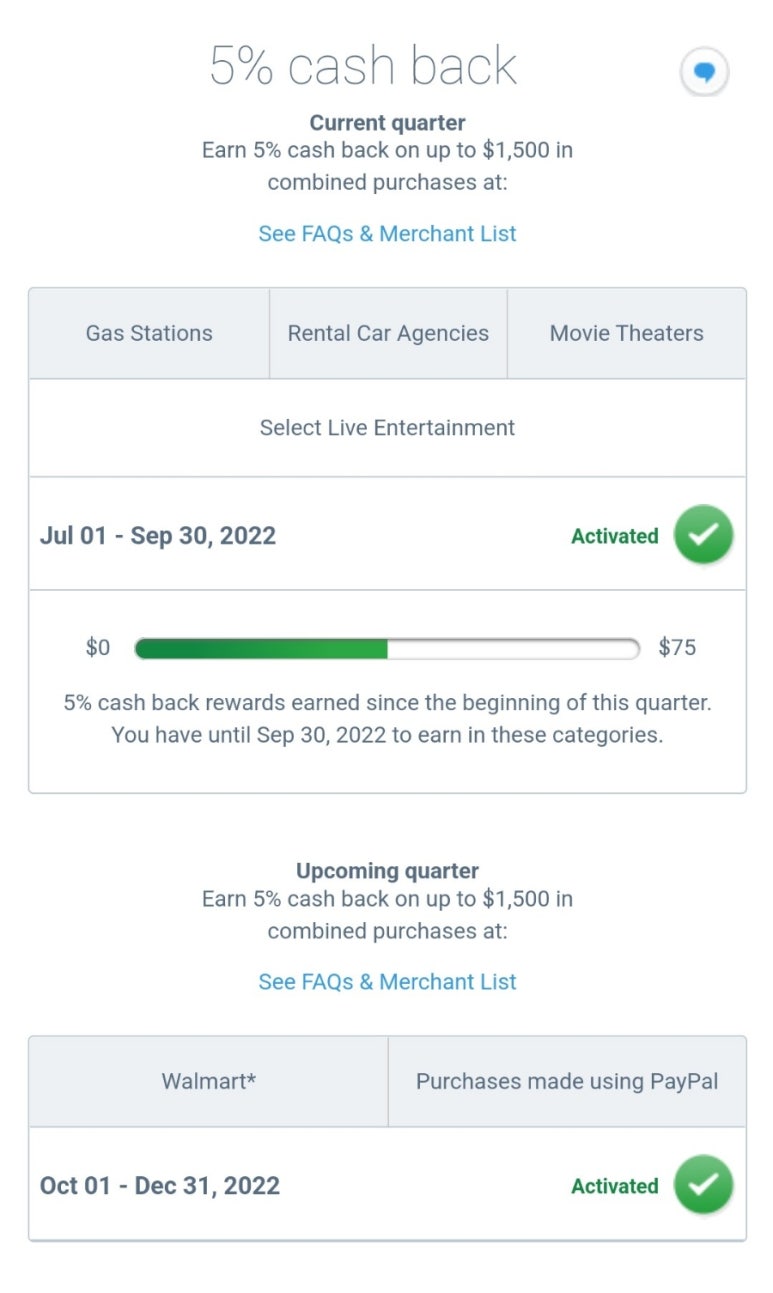Open upcoming quarter FAQs & Merchant List link
773x1293 pixels.
387,982
